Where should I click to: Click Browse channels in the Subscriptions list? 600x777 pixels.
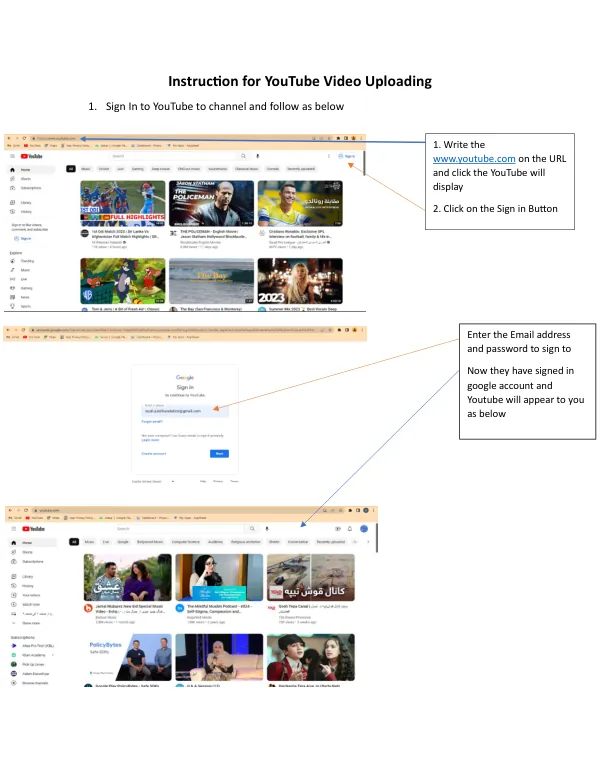[x=30, y=683]
